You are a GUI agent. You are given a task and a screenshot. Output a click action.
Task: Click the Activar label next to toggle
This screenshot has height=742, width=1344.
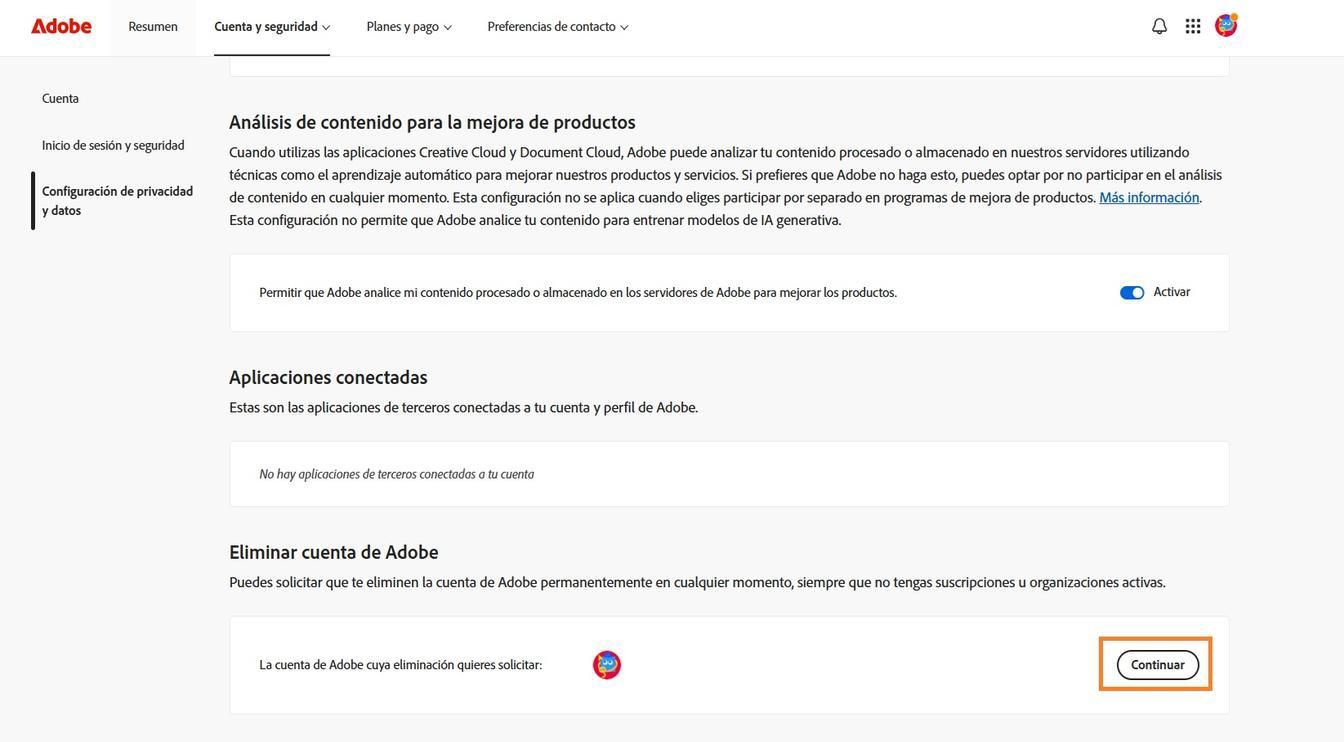(1172, 292)
